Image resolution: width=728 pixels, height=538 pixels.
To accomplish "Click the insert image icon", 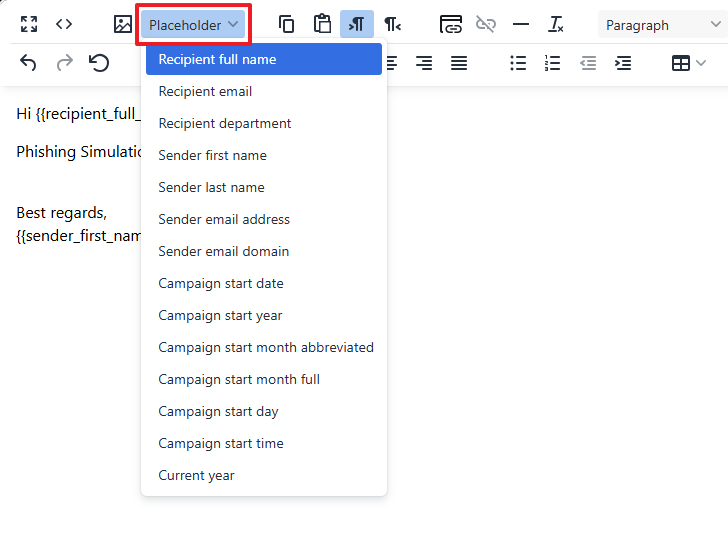I will point(123,24).
